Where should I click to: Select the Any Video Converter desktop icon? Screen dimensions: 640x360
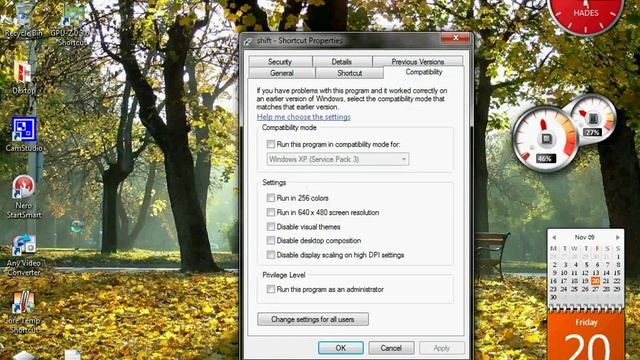point(24,256)
